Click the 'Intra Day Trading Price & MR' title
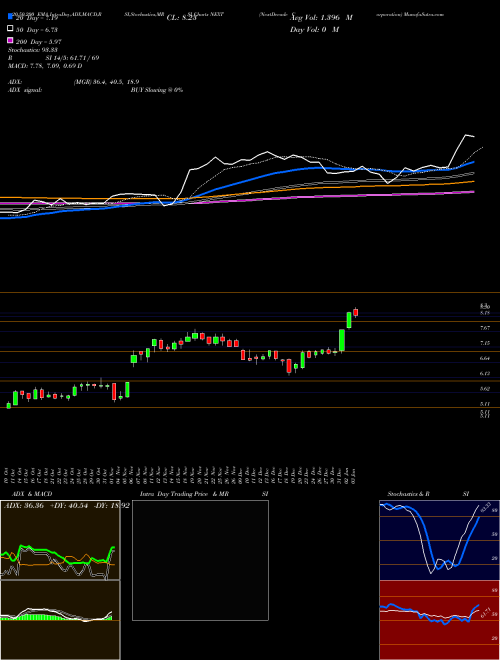This screenshot has width=500, height=660. coord(184,494)
